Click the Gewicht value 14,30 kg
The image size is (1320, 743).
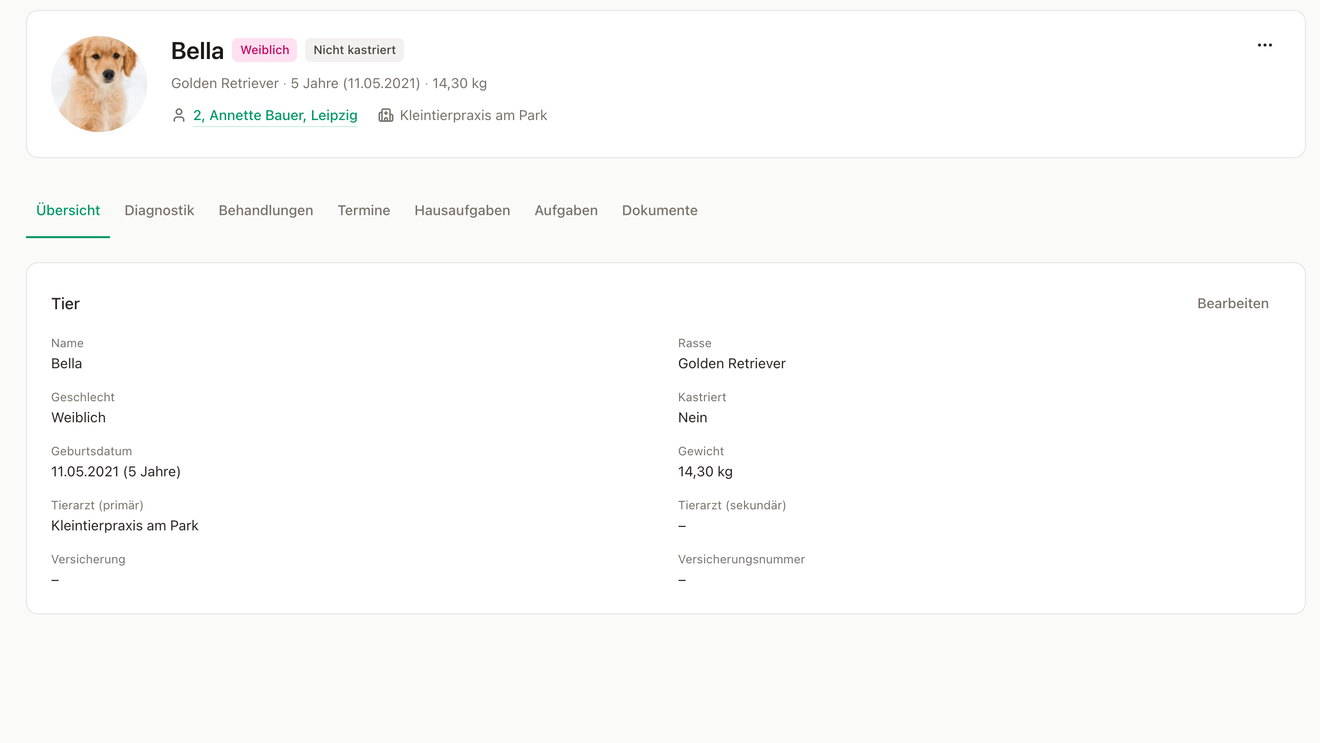[x=705, y=471]
